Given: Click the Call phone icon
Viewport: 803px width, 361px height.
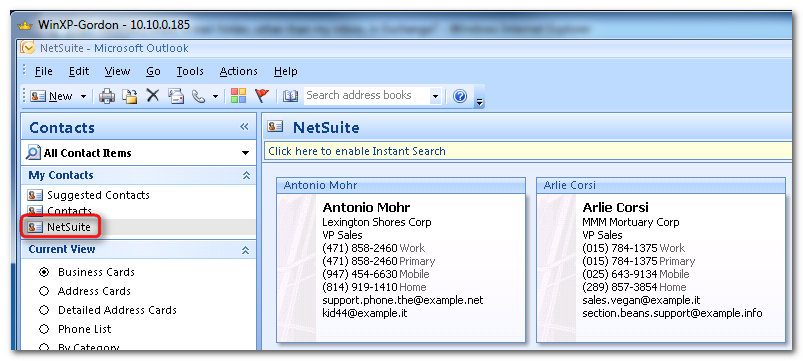Looking at the screenshot, I should pyautogui.click(x=199, y=96).
